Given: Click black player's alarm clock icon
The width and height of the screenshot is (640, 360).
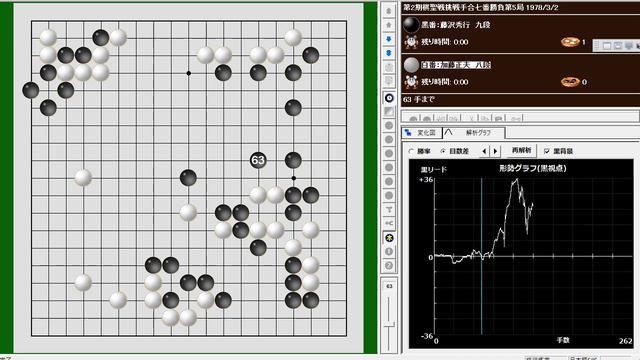Looking at the screenshot, I should pos(411,42).
